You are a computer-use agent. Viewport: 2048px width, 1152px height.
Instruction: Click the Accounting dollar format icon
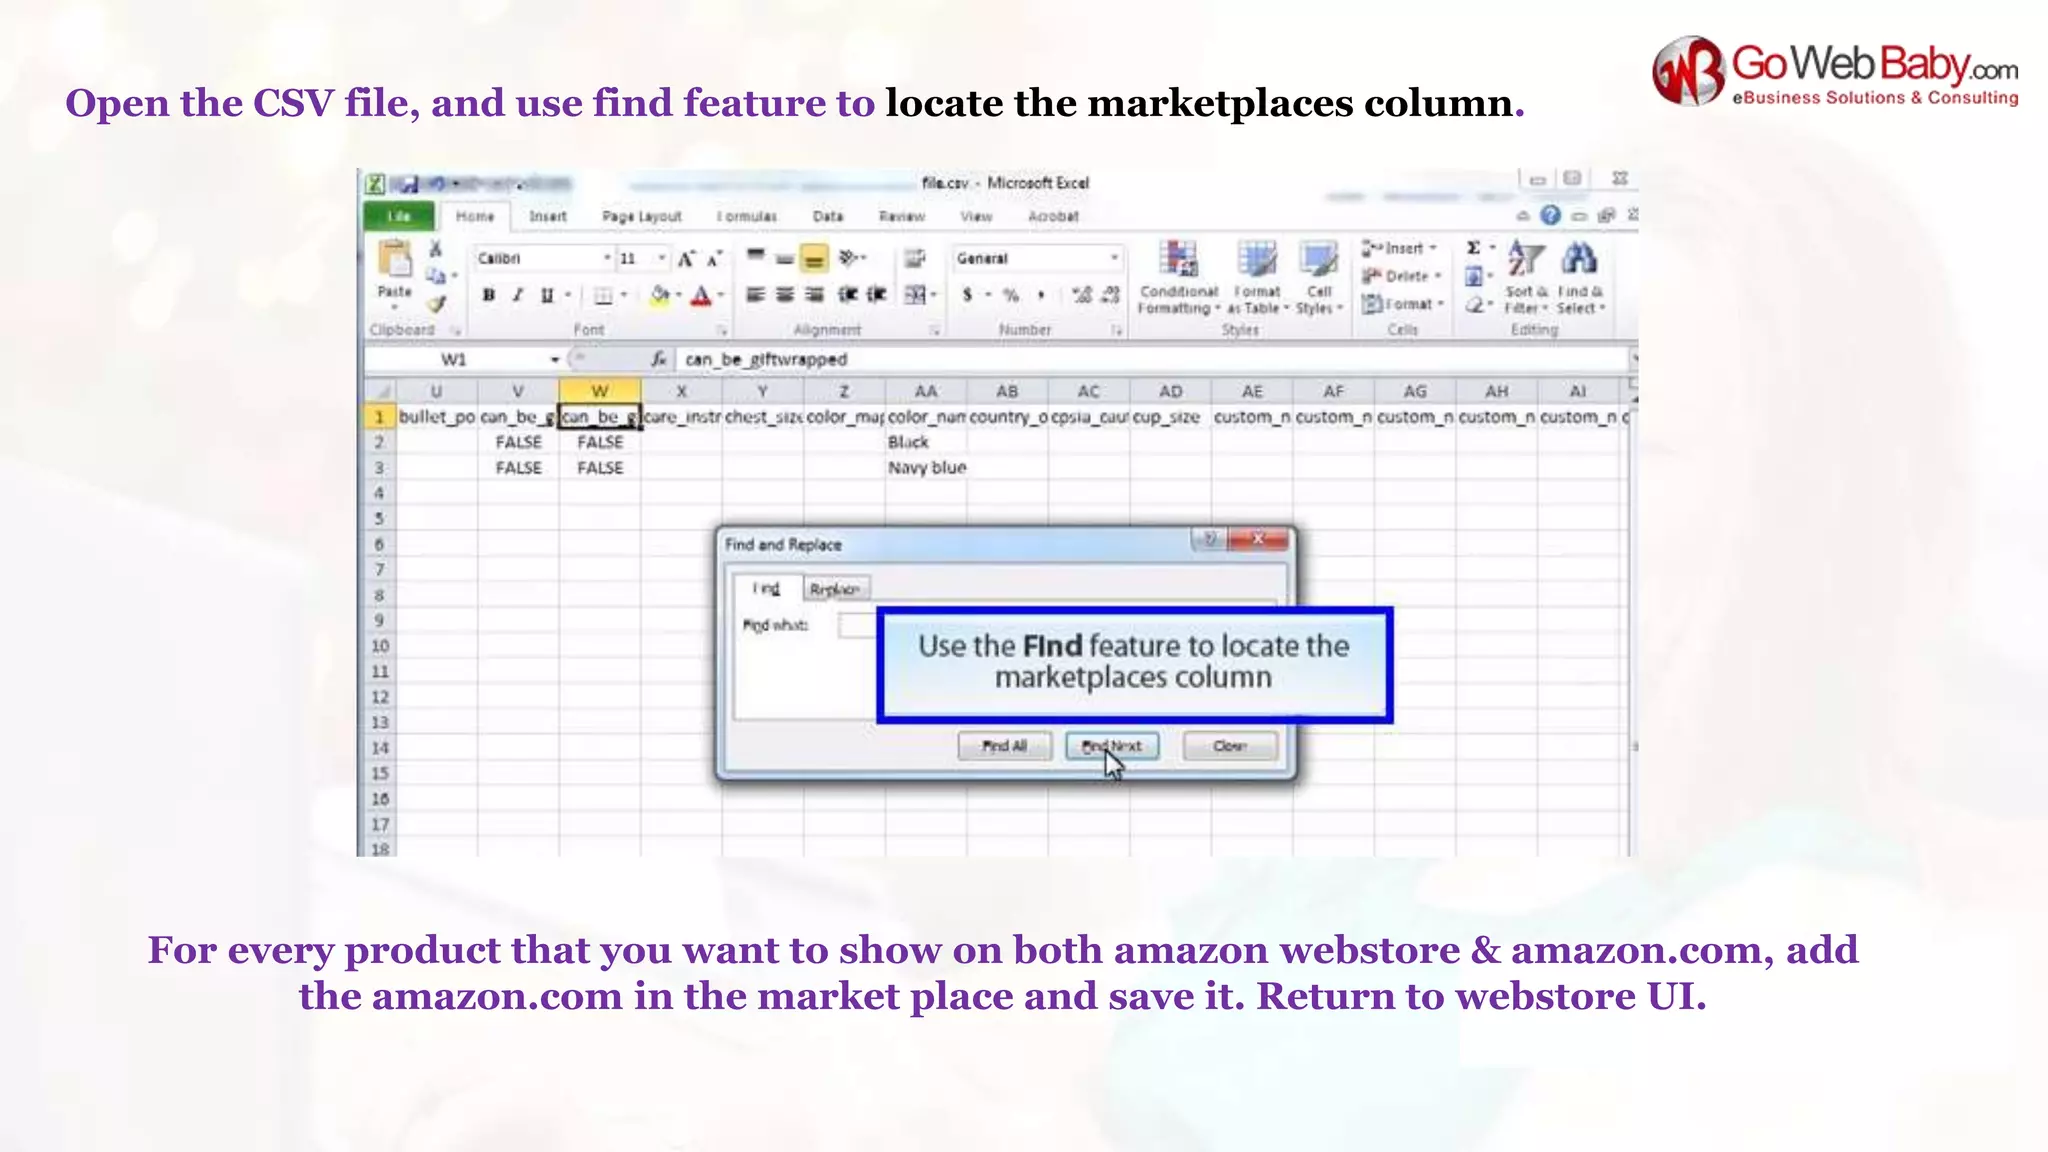click(x=967, y=295)
